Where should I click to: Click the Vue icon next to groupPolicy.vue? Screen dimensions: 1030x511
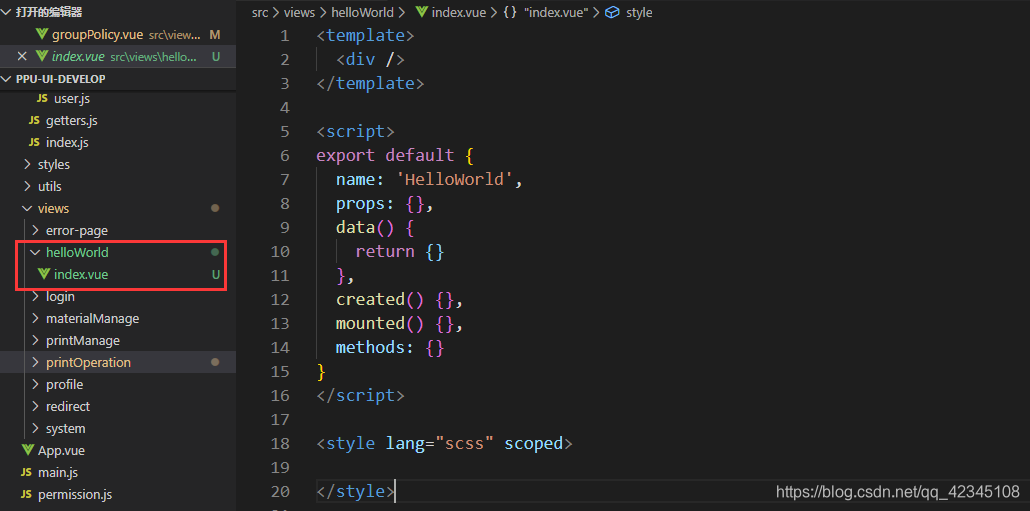pos(42,34)
